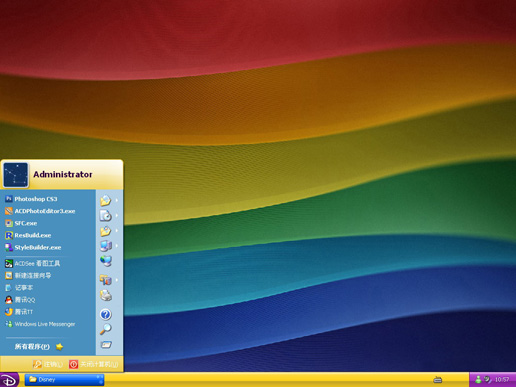Screen dimensions: 516x387
Task: Open the Help question mark icon
Action: [x=106, y=314]
